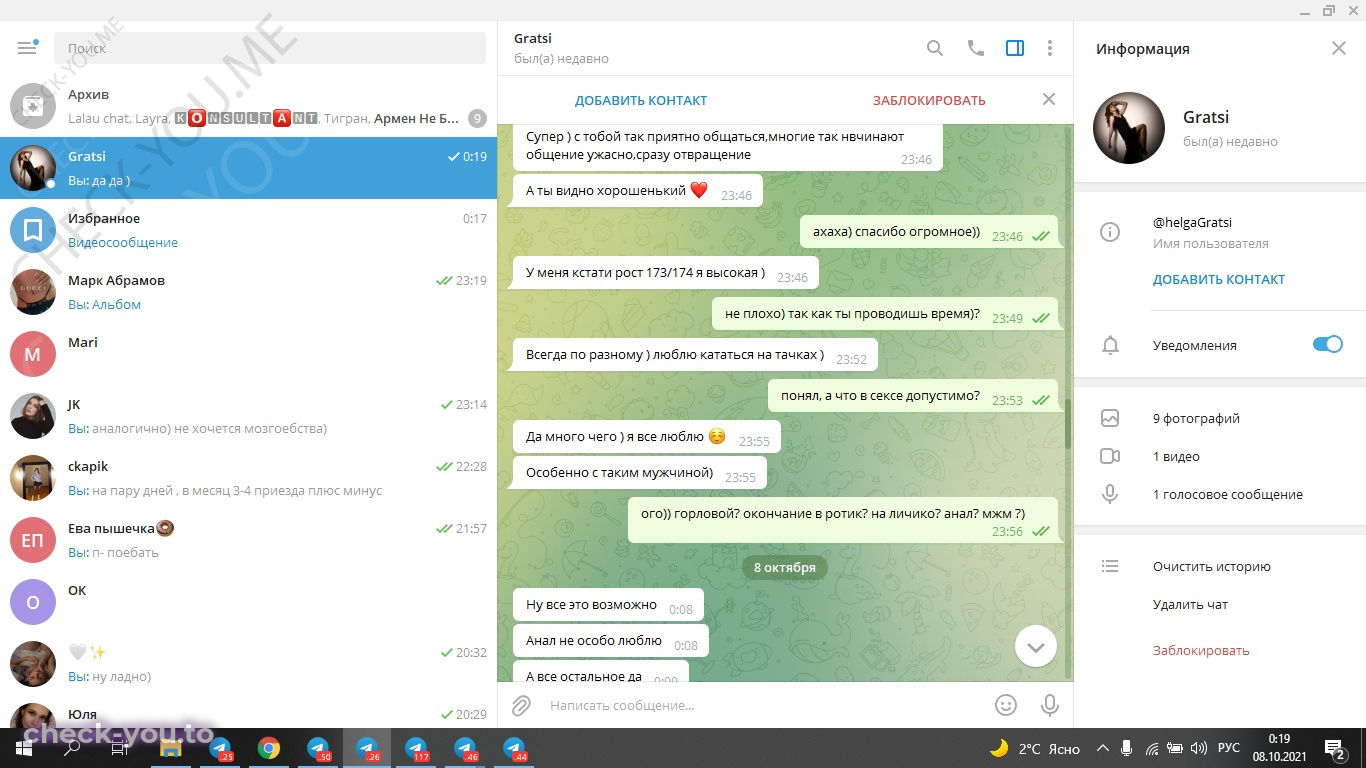Open the Юля conversation
The height and width of the screenshot is (768, 1366).
[x=248, y=712]
